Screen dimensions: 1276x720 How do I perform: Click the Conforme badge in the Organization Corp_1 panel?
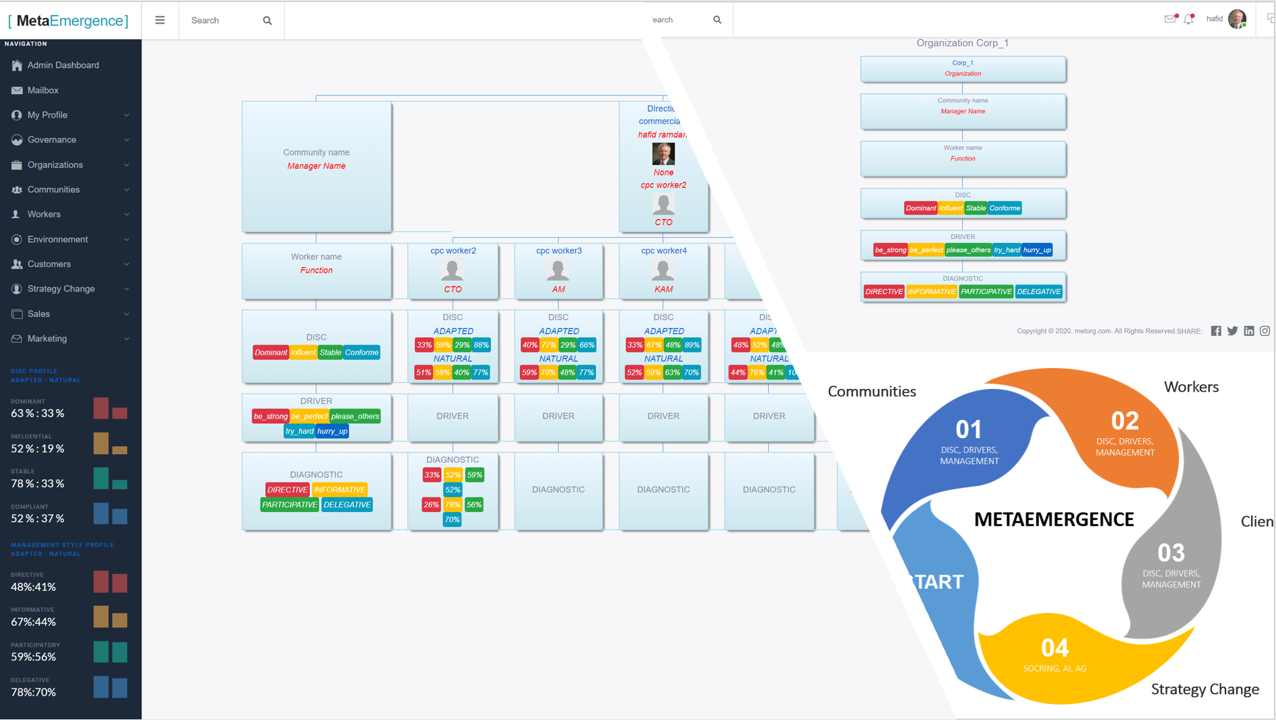click(x=1005, y=208)
